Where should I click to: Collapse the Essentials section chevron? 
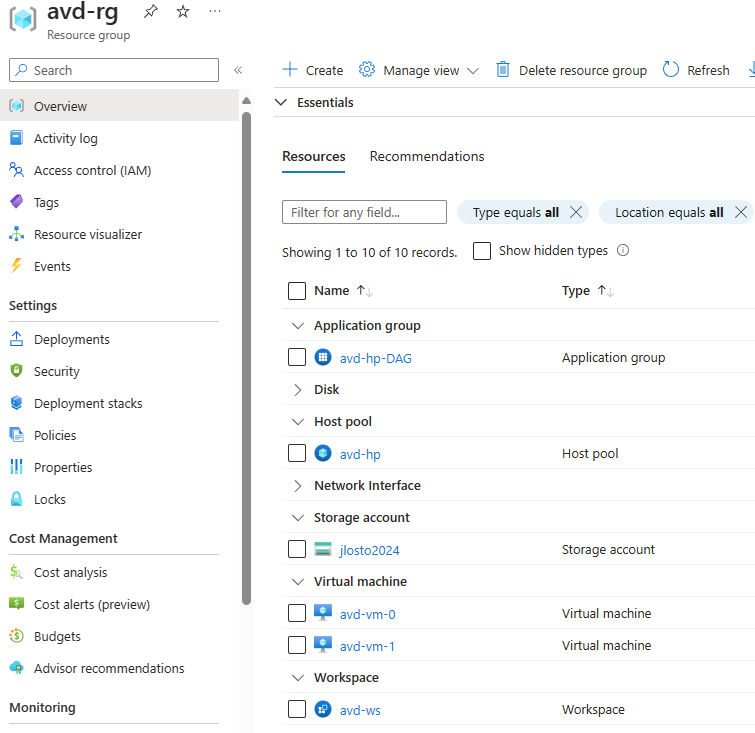click(281, 102)
